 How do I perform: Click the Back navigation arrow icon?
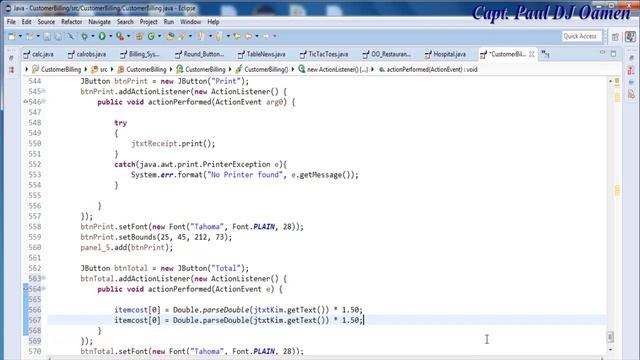tap(248, 36)
